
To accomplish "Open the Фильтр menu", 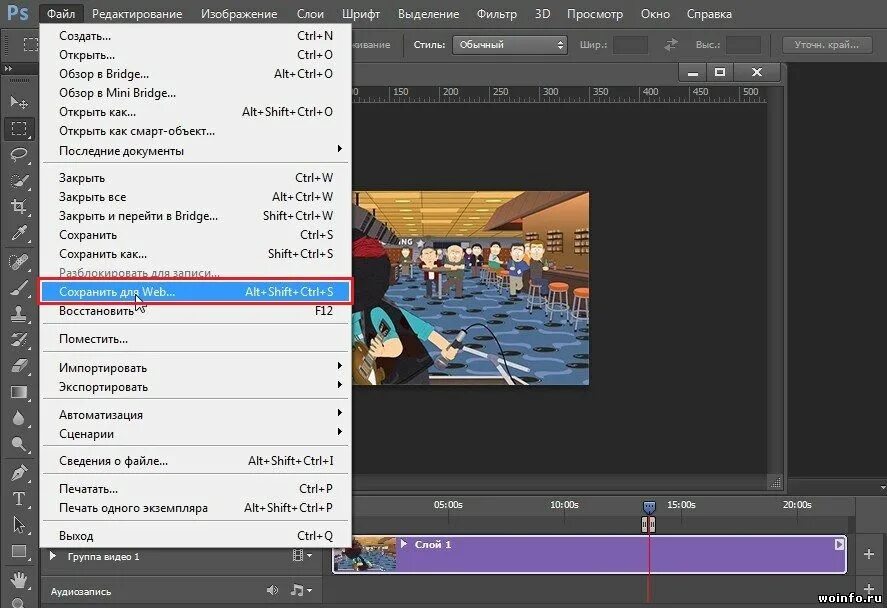I will 497,14.
